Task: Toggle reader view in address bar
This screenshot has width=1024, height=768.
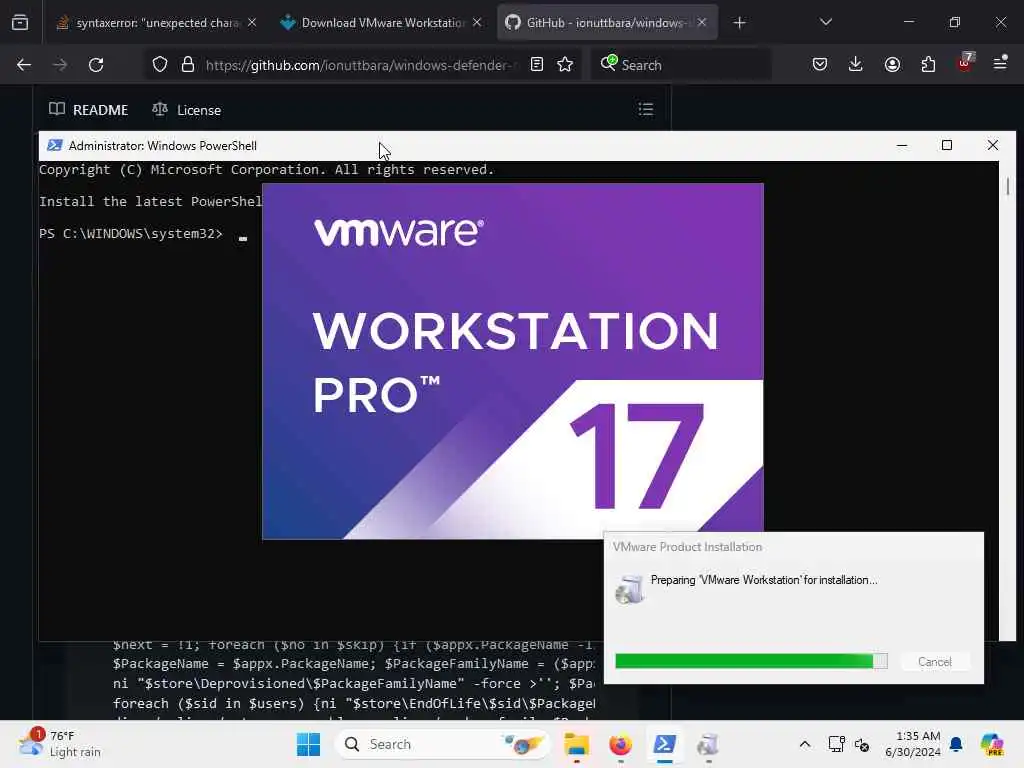Action: (x=537, y=65)
